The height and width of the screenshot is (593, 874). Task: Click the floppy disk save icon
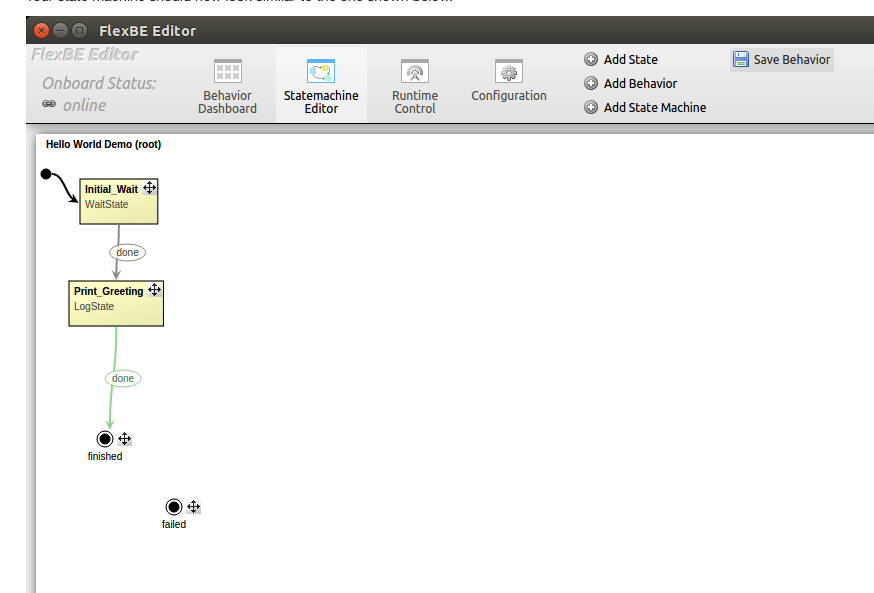point(741,59)
